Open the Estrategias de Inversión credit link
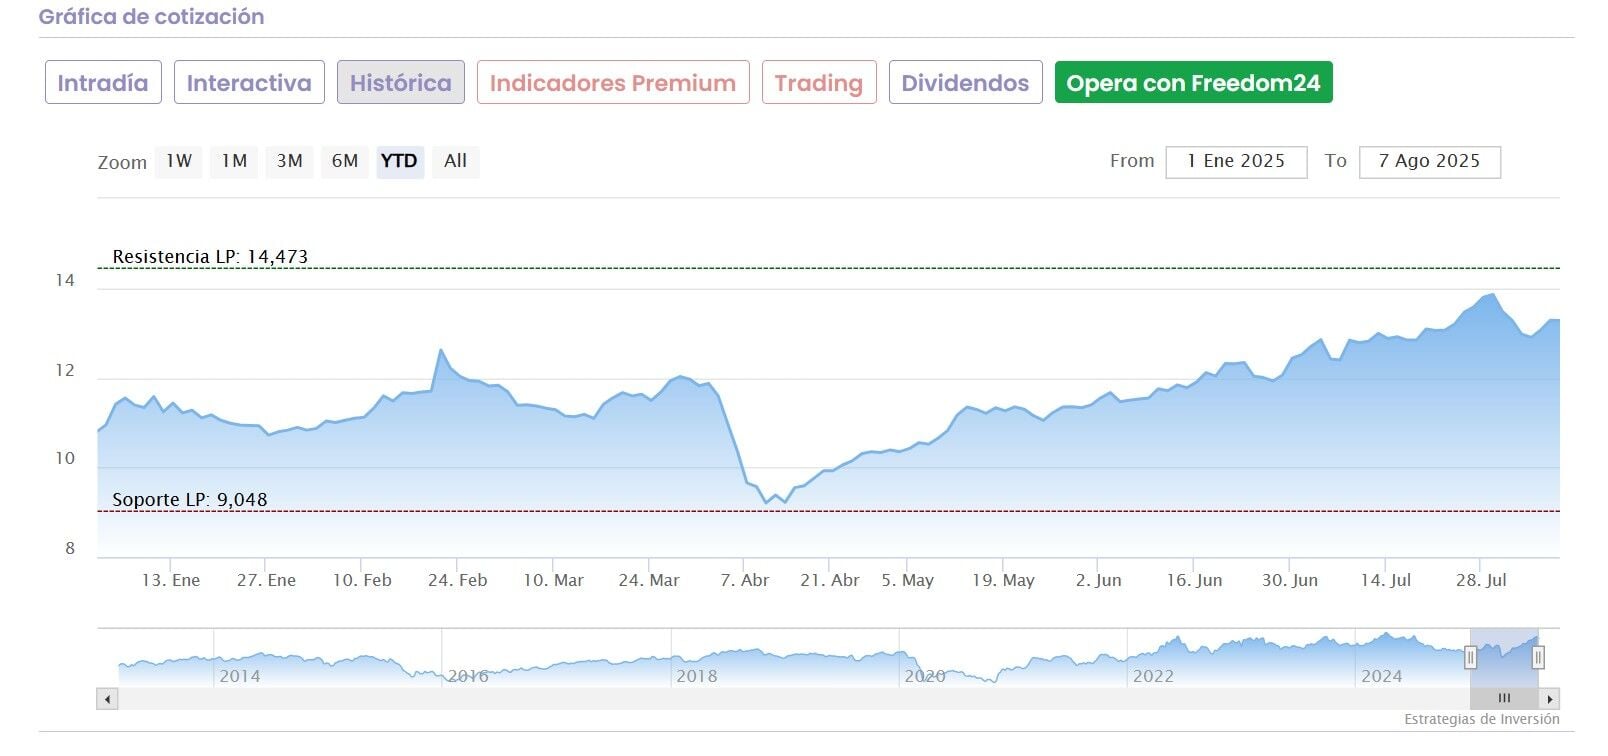The image size is (1608, 756). click(1481, 720)
